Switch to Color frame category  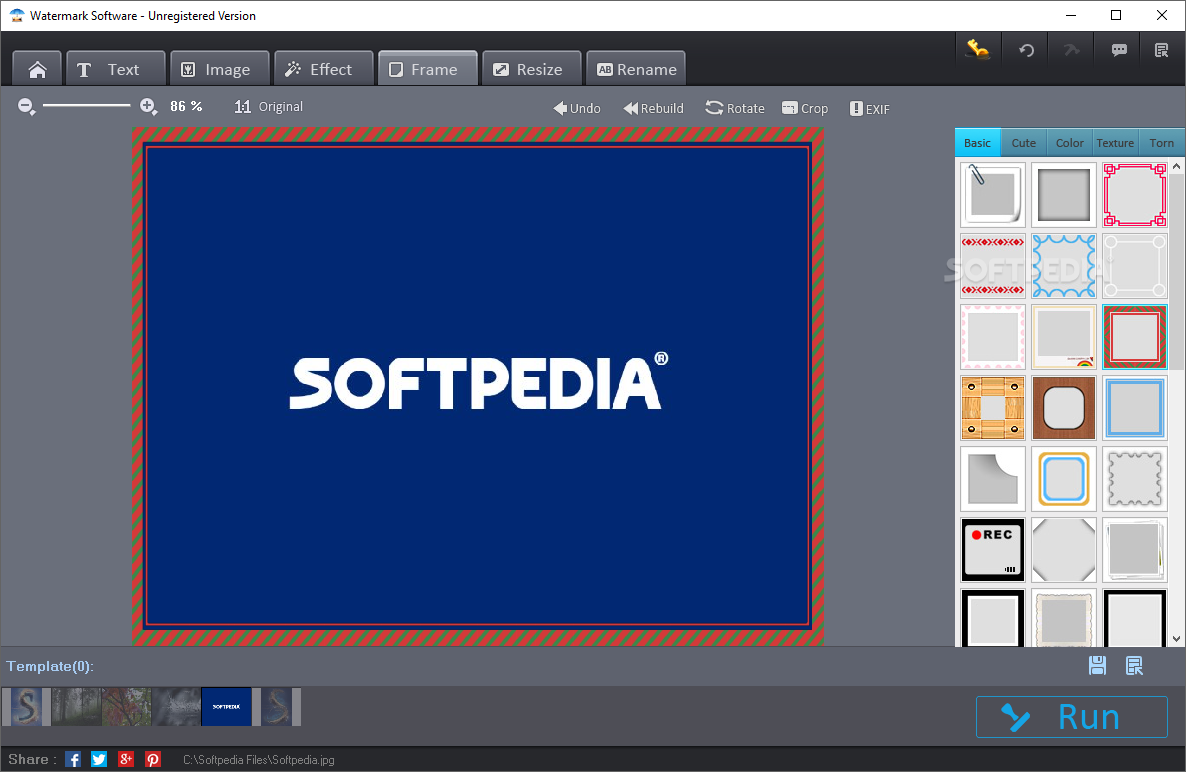click(1070, 143)
